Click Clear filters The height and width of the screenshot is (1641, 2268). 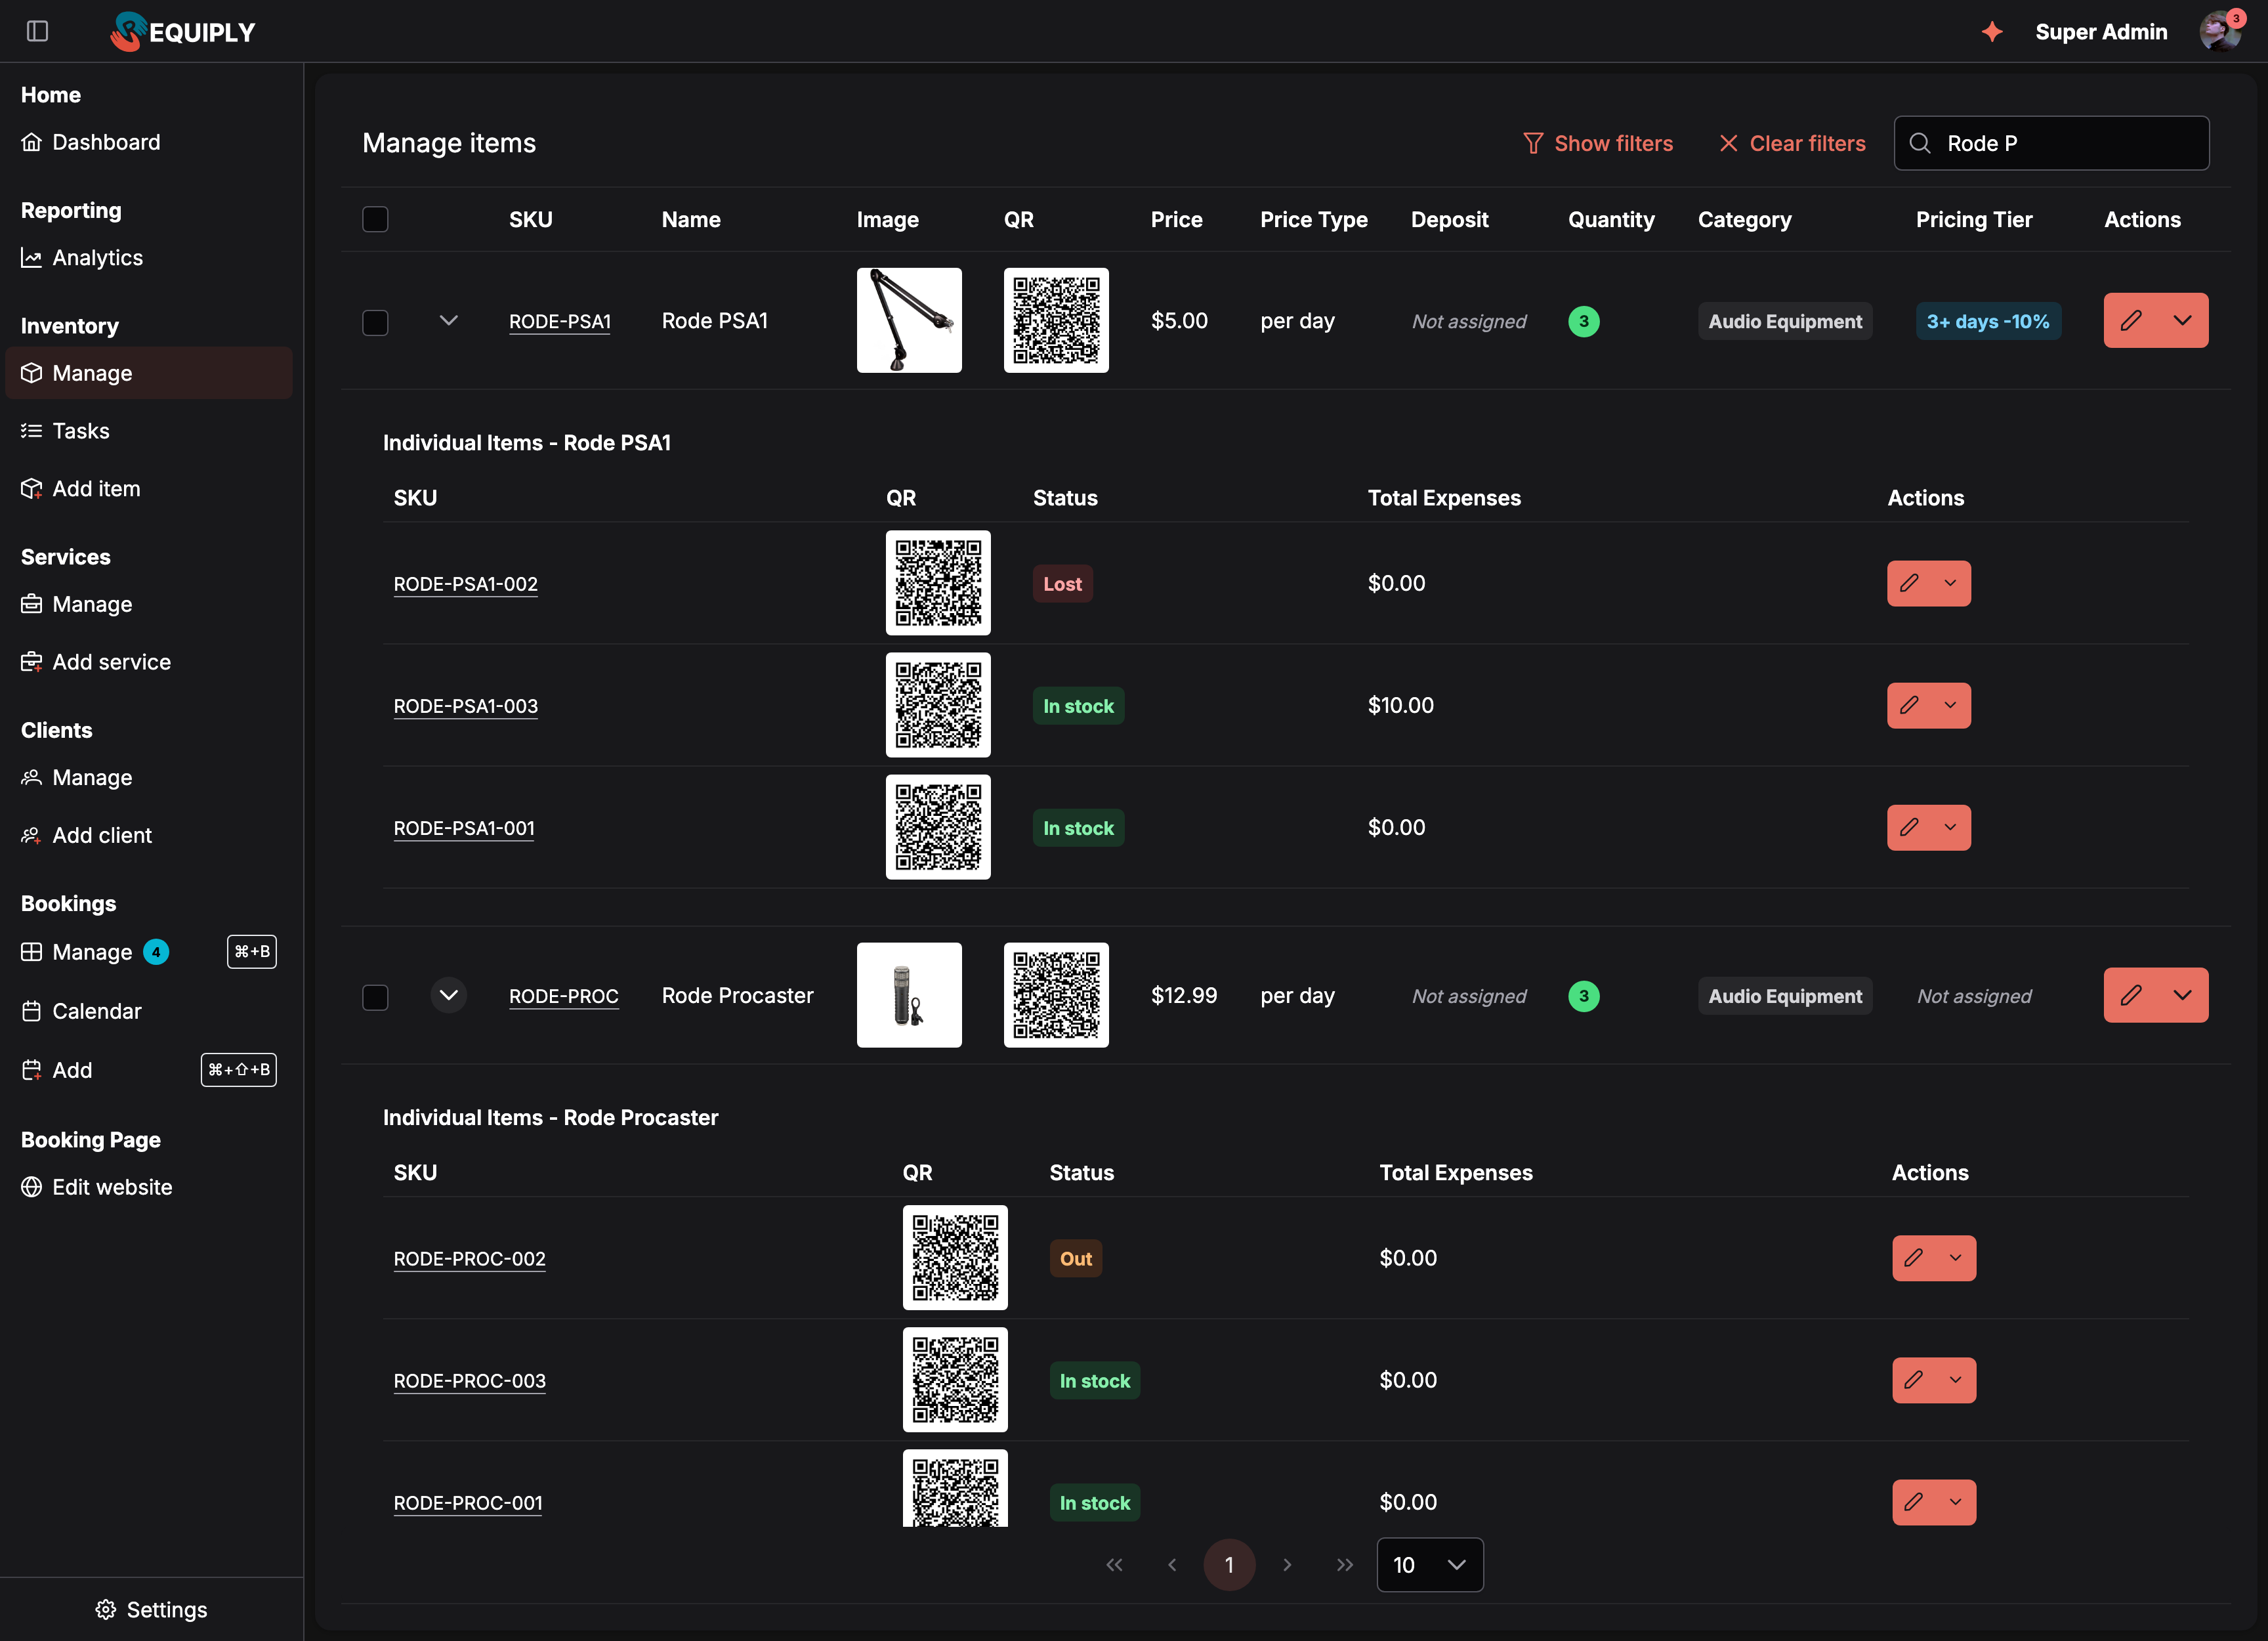[x=1793, y=143]
